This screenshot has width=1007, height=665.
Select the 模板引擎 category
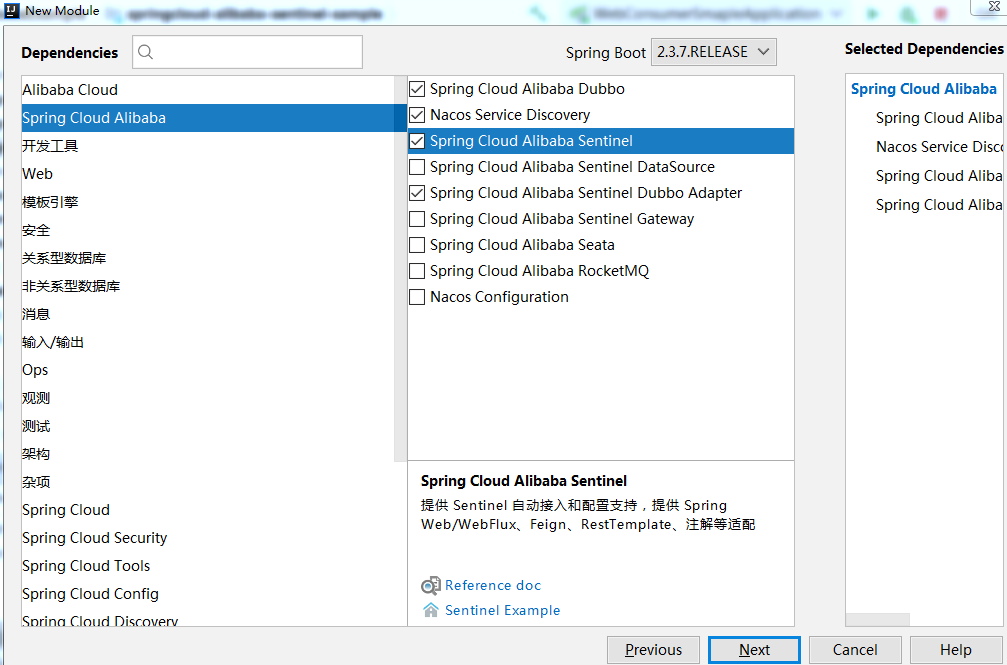click(208, 202)
